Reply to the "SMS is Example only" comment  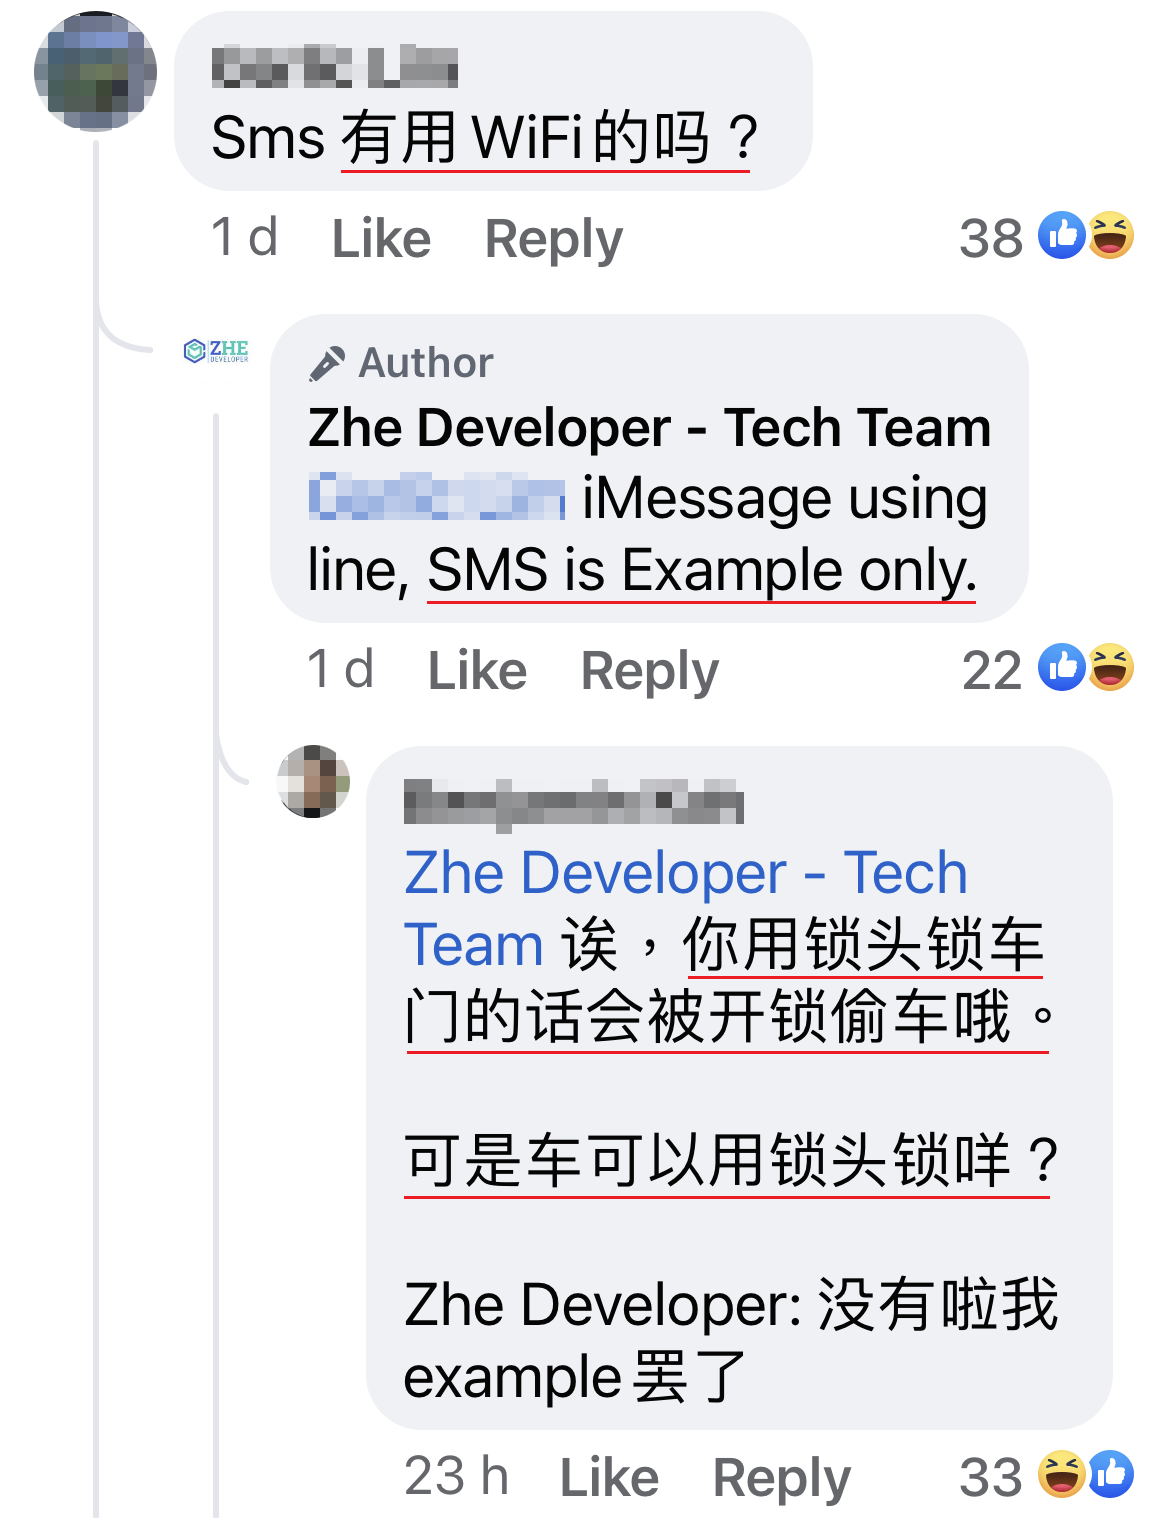click(650, 672)
